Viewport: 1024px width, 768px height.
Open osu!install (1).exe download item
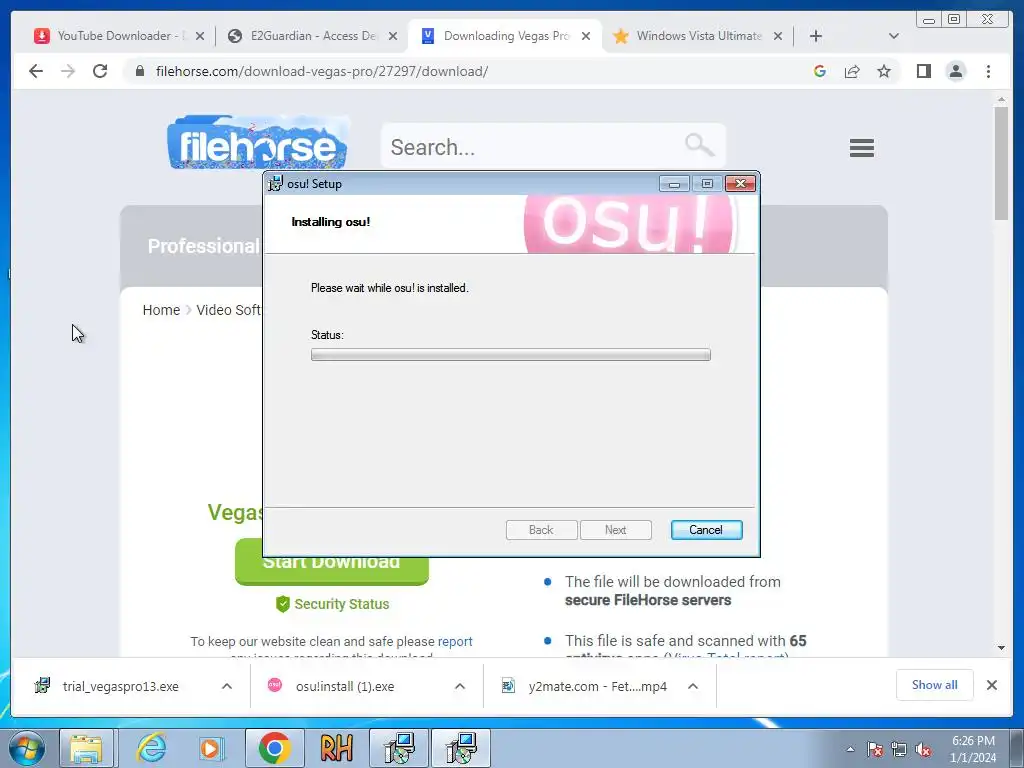tap(345, 686)
